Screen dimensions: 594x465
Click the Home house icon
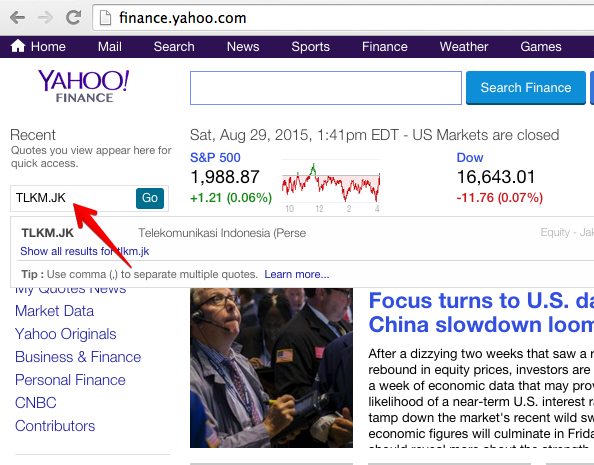click(18, 46)
